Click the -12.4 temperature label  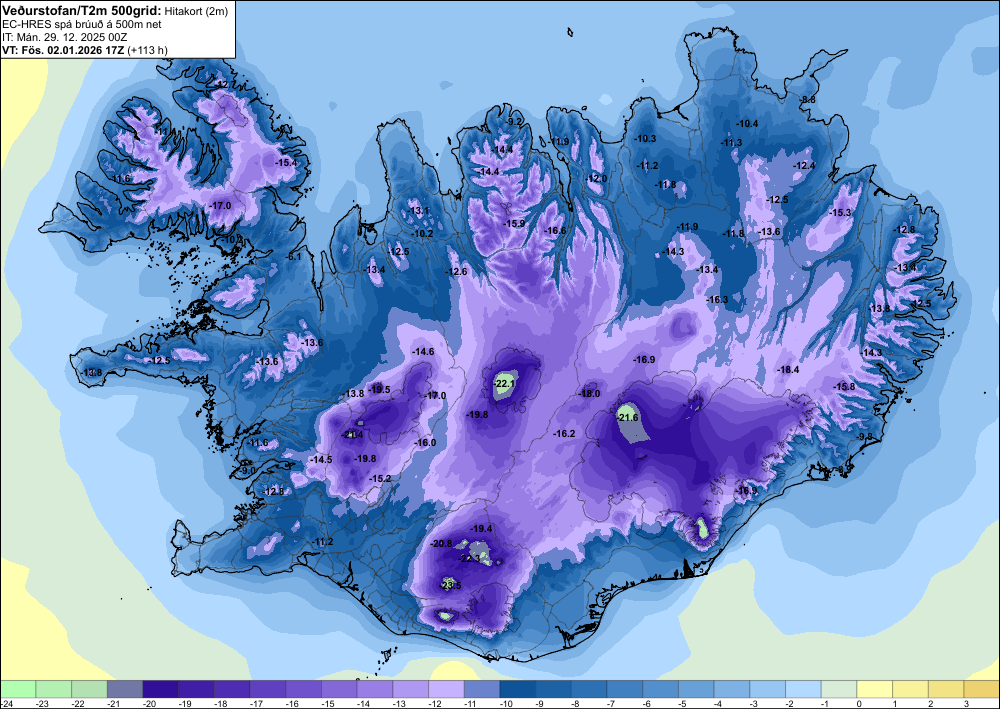pos(805,166)
